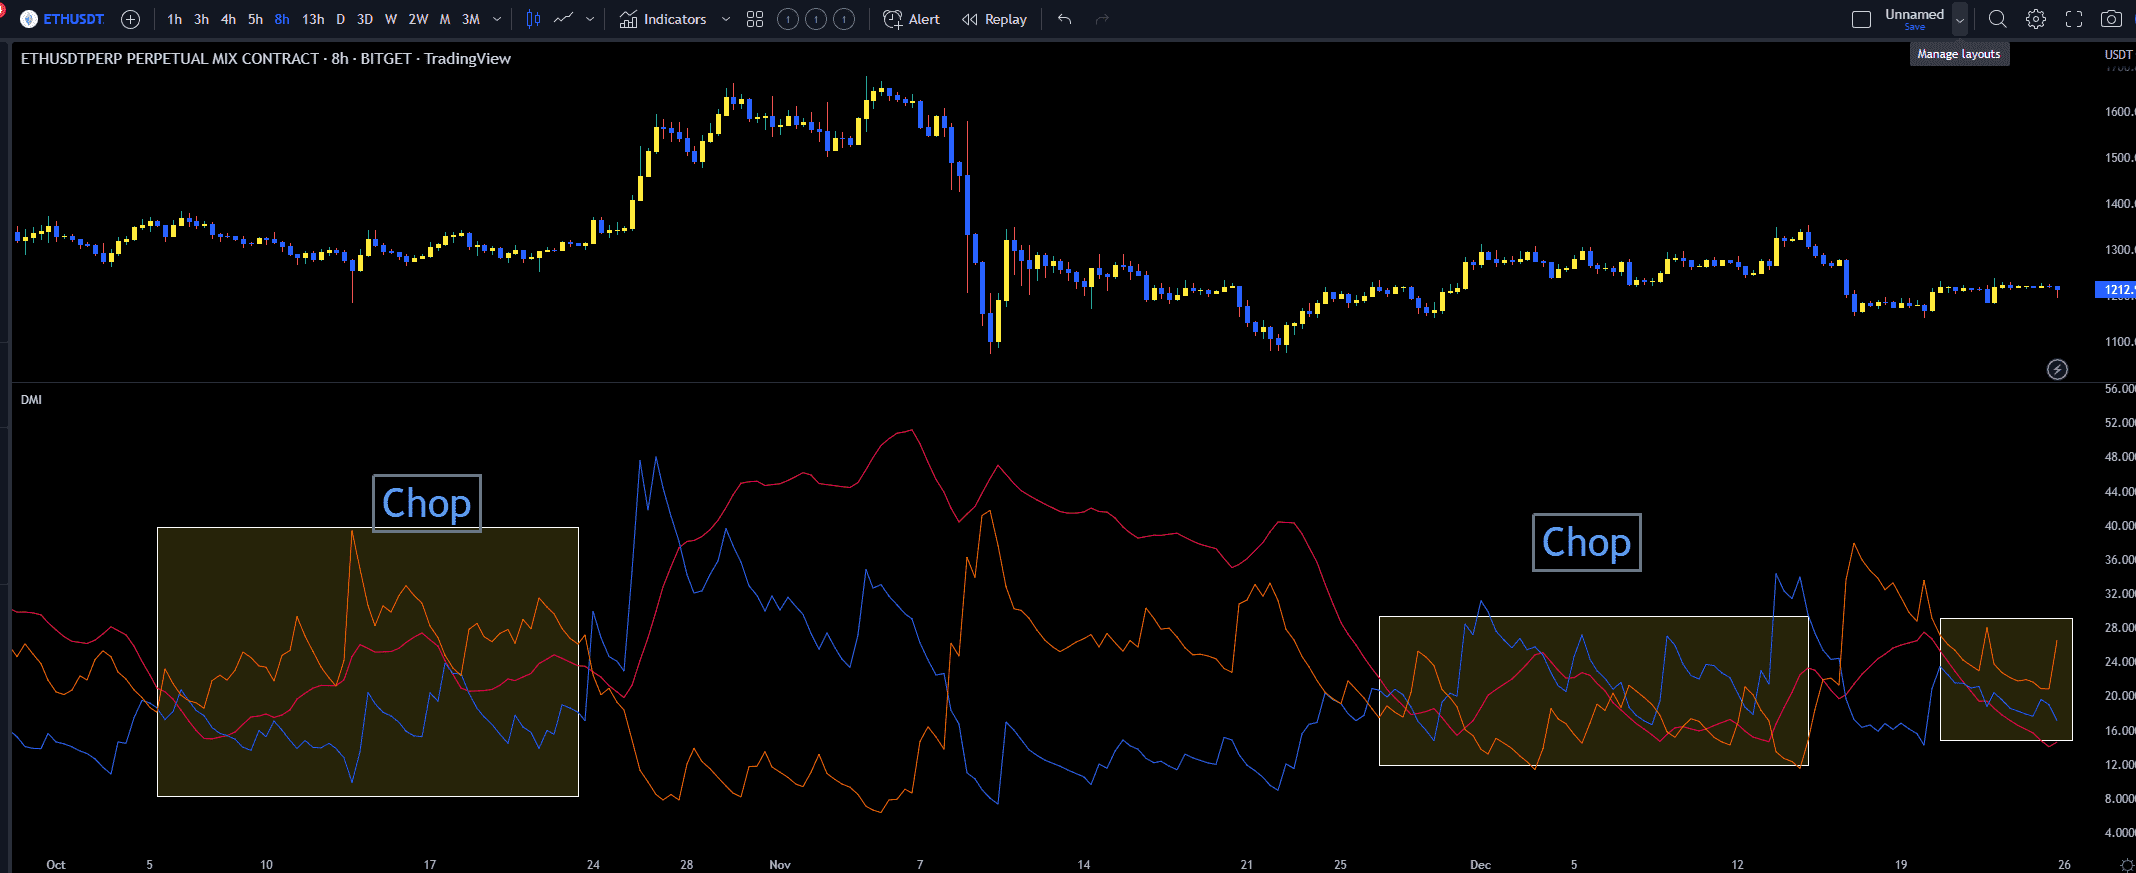
Task: Select the 13h timeframe
Action: 313,19
